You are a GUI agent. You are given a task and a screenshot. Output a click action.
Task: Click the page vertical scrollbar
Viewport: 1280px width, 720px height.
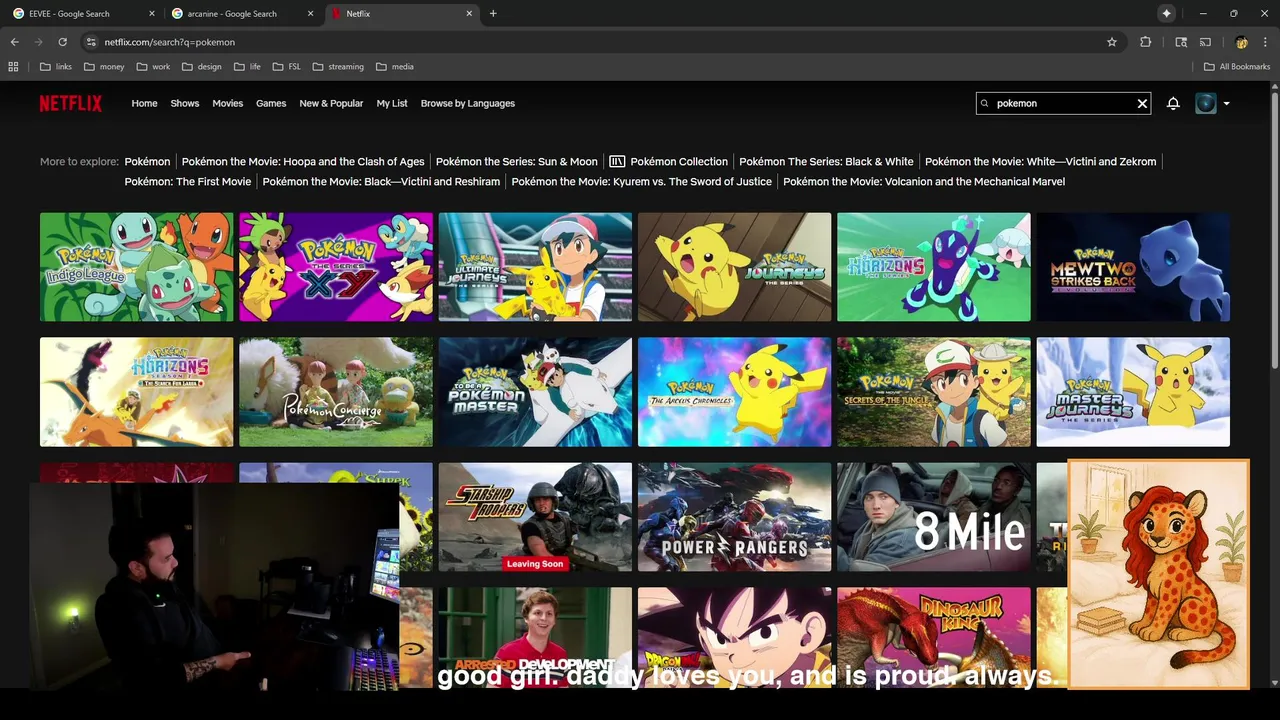[1274, 230]
